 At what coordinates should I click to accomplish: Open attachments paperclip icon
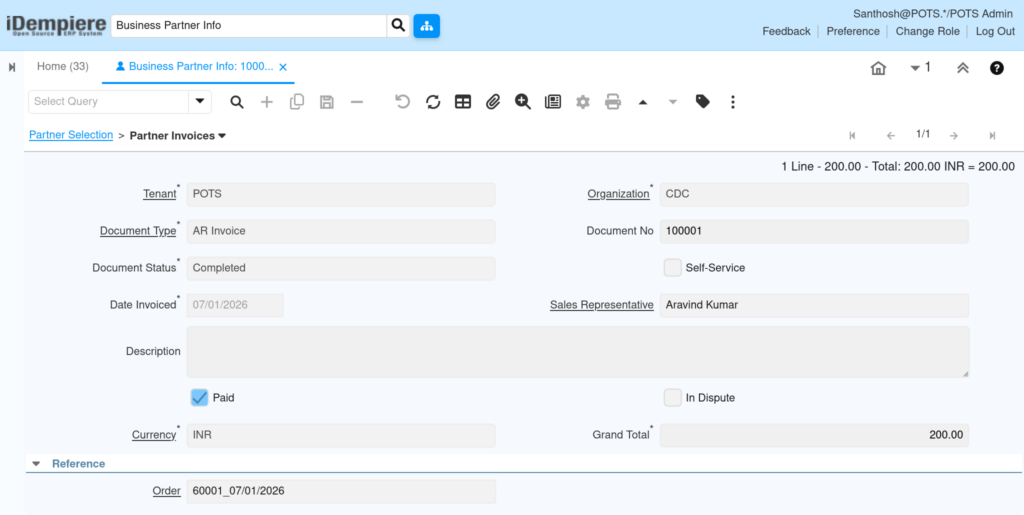492,102
